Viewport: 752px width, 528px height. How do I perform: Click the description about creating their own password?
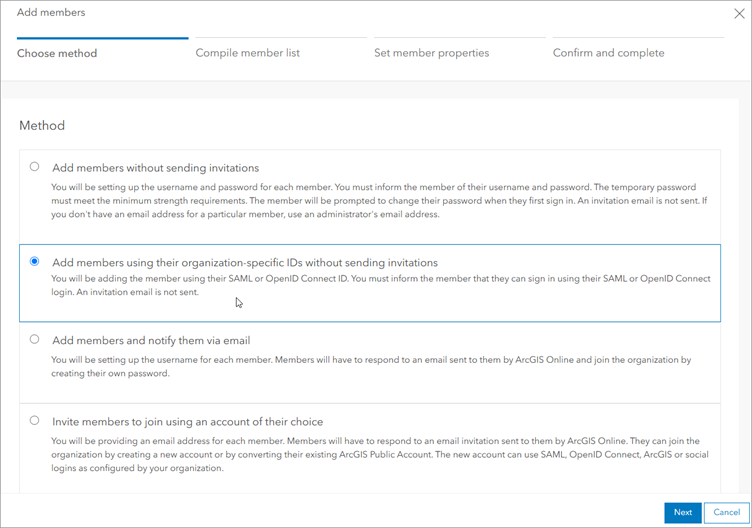370,367
